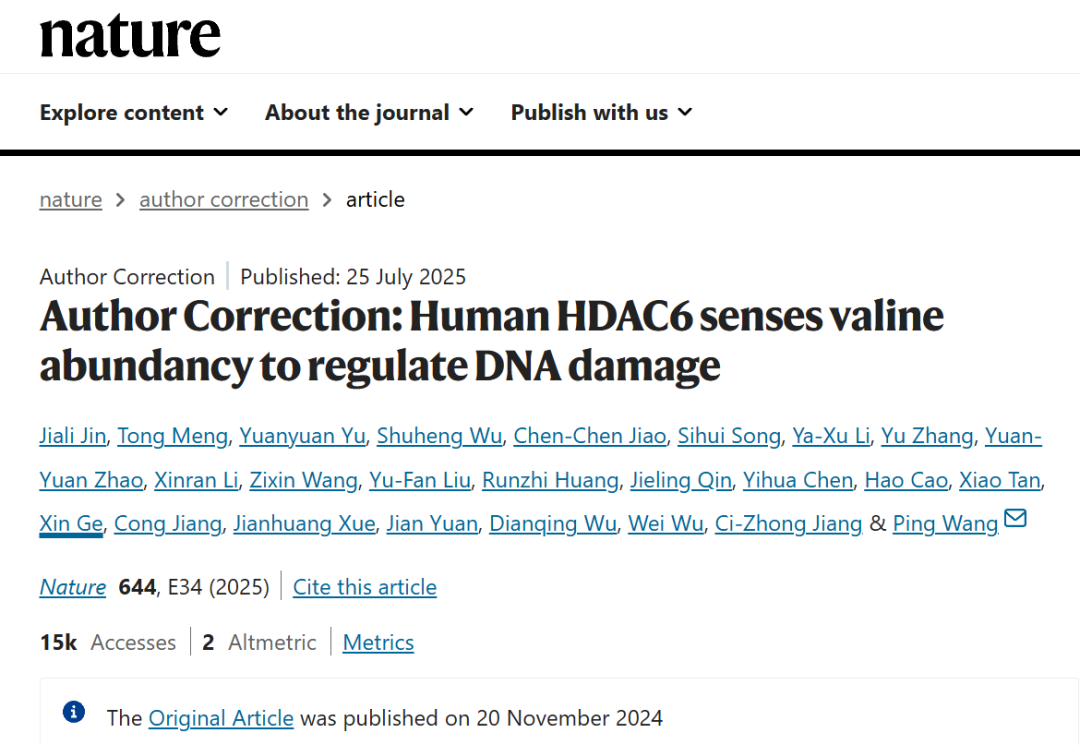Screen dimensions: 1080x745
Task: Click the italic Nature journal link
Action: [72, 587]
